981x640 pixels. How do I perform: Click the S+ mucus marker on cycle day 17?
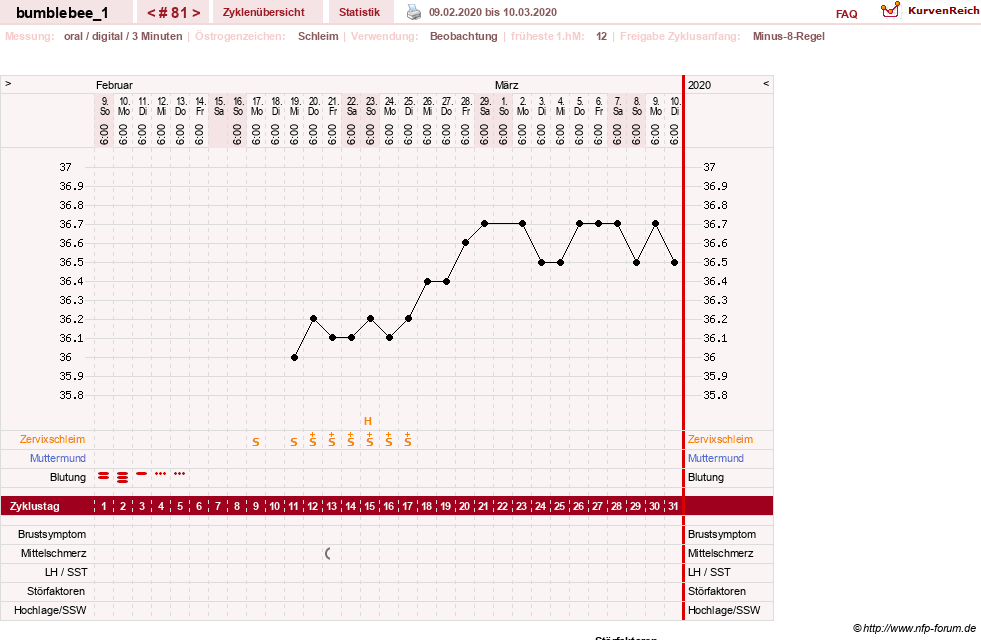coord(408,440)
